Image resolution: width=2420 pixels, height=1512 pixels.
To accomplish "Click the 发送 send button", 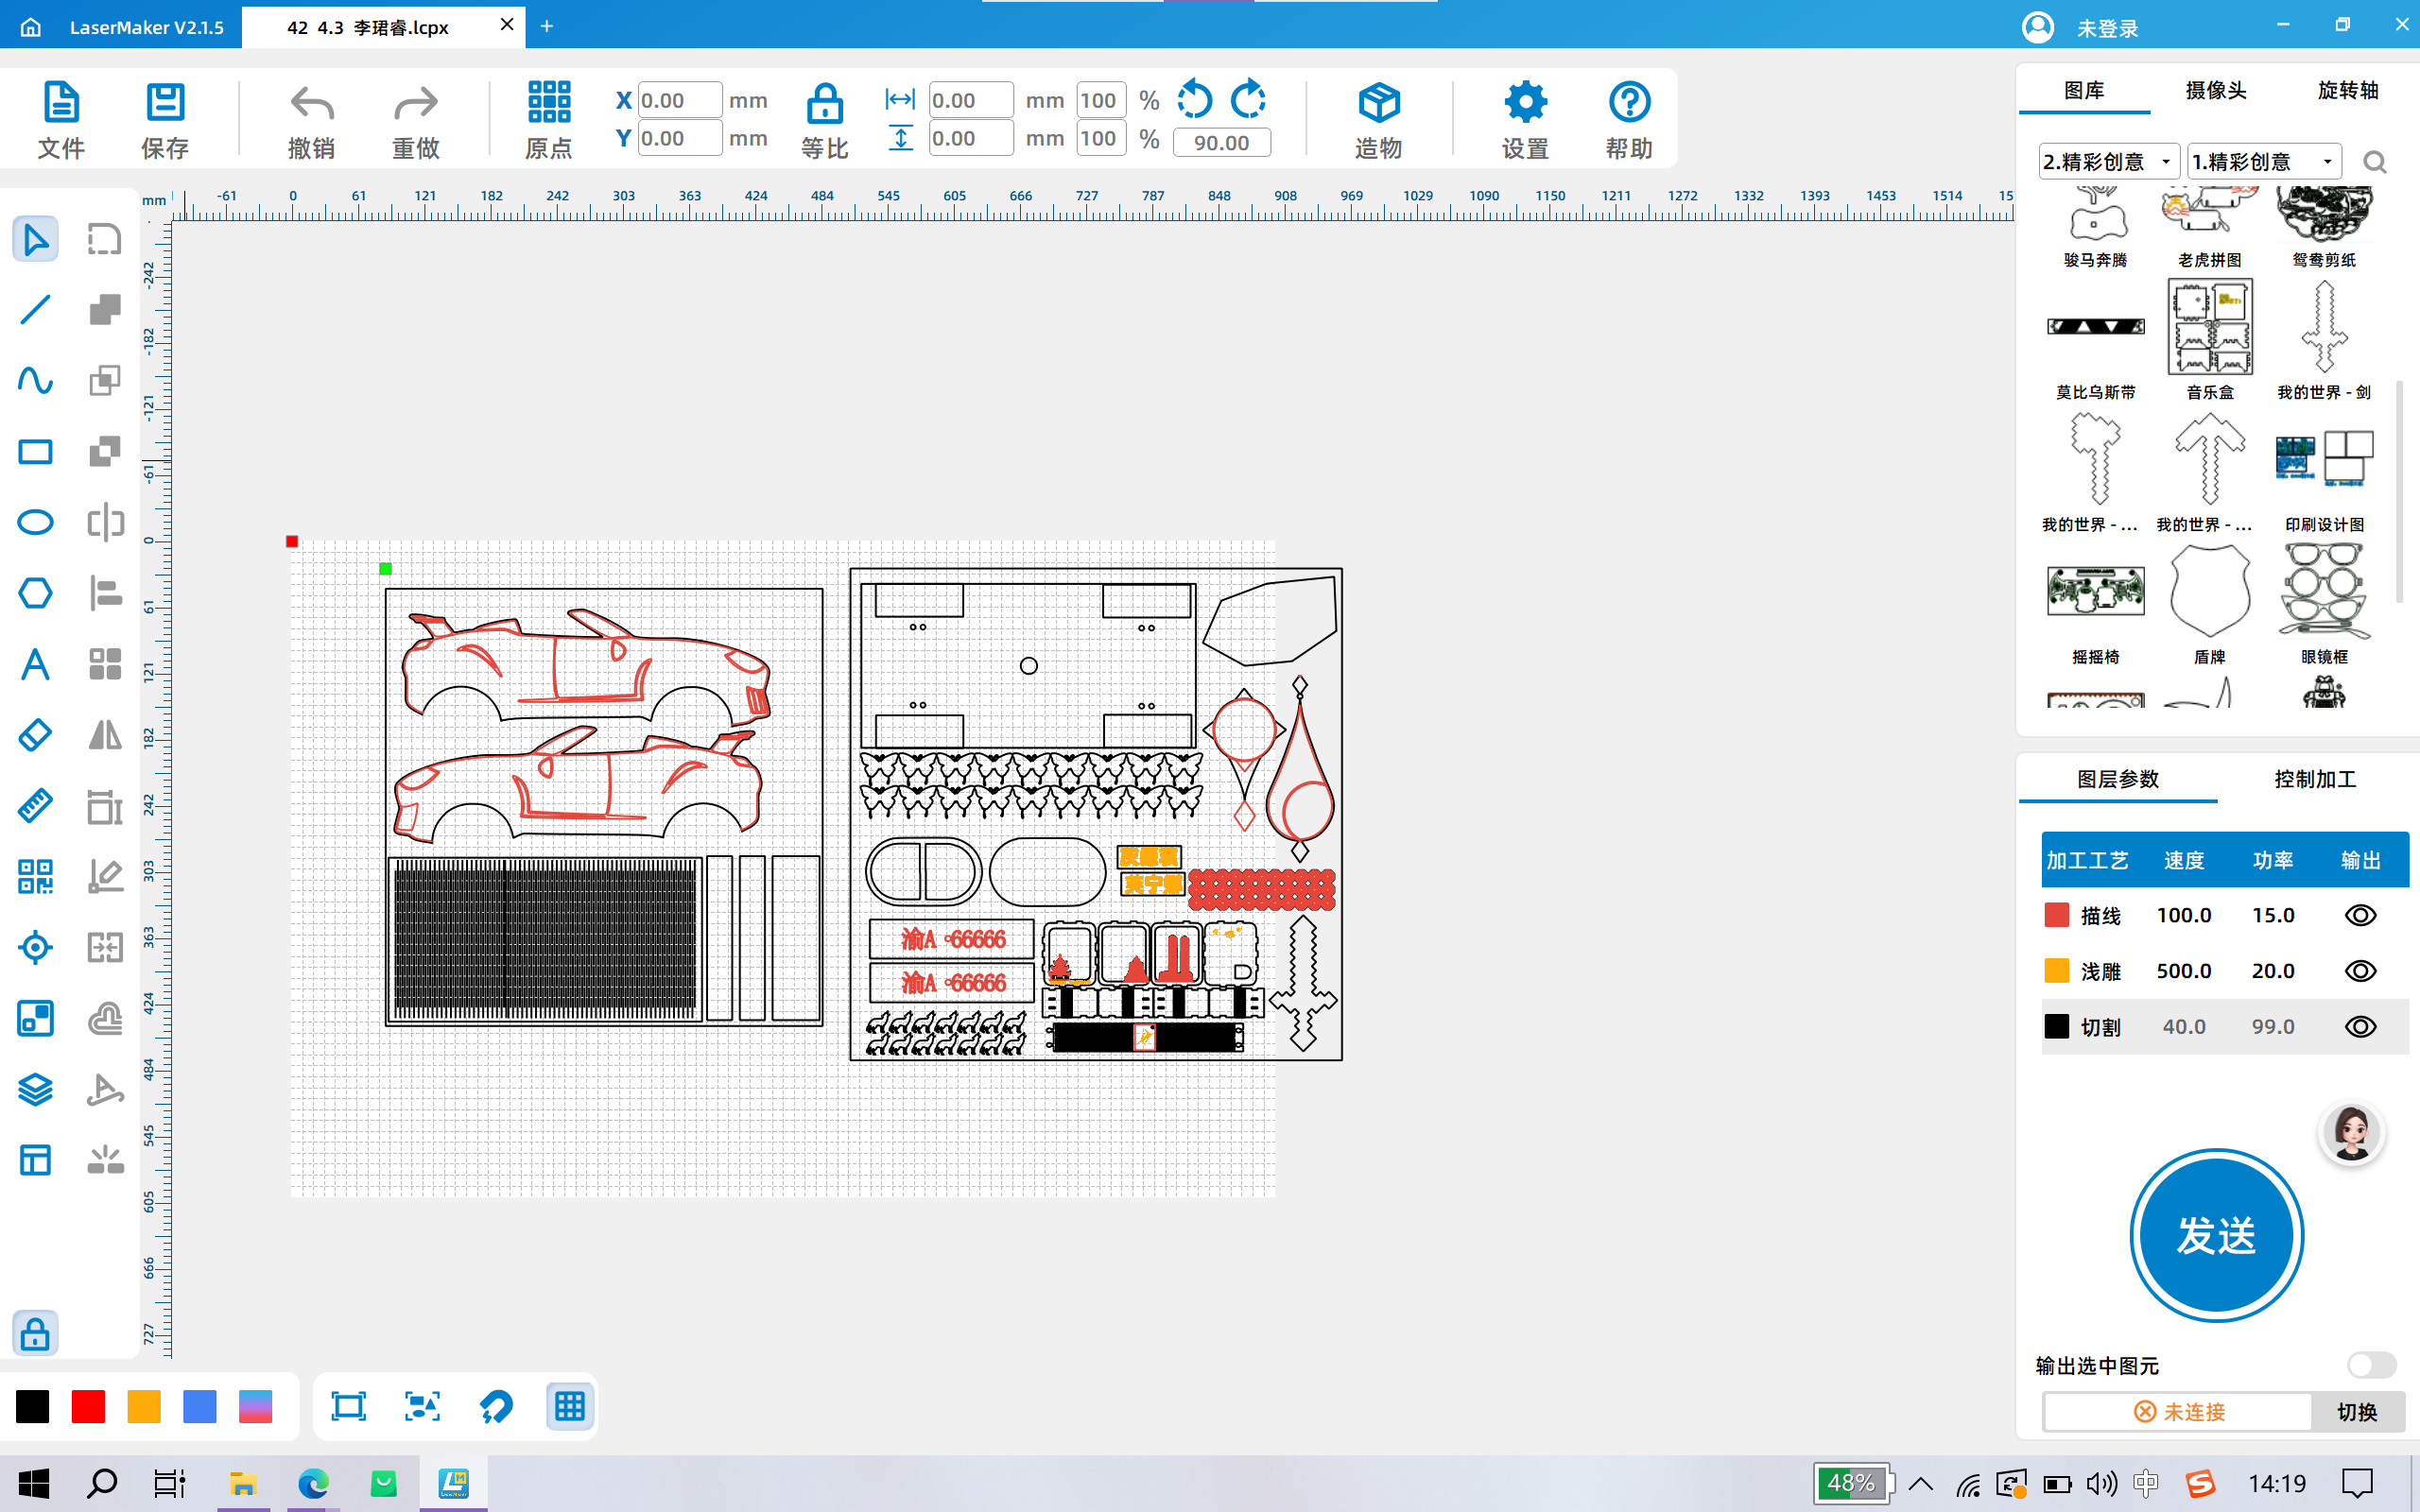I will [2216, 1236].
